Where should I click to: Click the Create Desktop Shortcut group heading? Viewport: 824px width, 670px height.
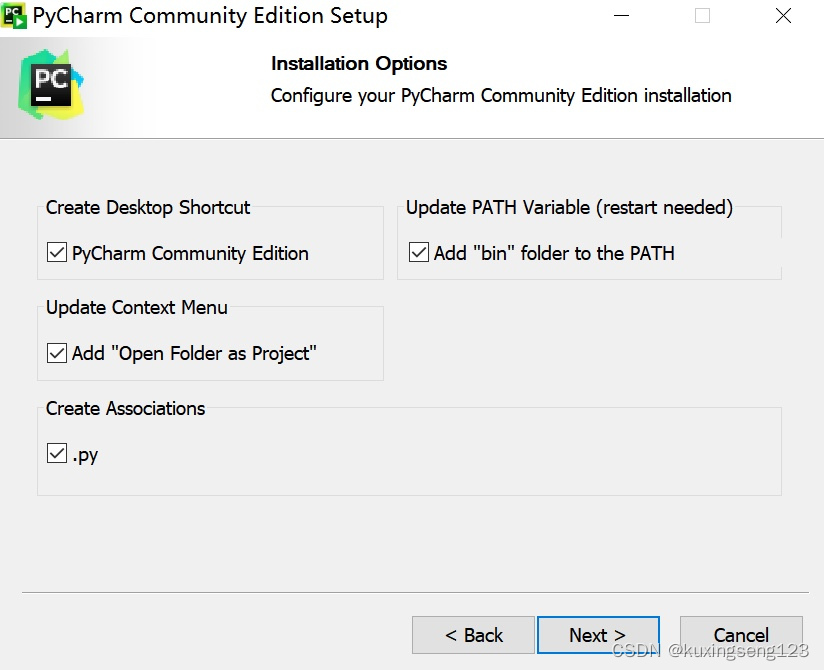(147, 207)
